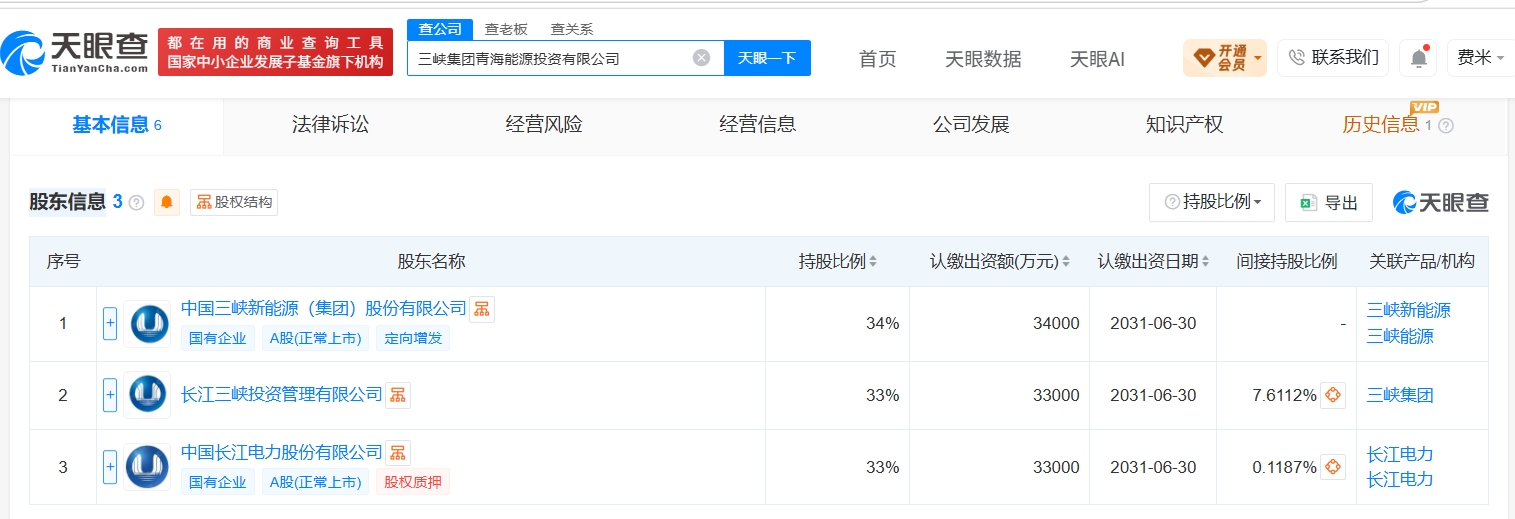The width and height of the screenshot is (1515, 519).
Task: Click 股权结构 button
Action: [x=234, y=202]
